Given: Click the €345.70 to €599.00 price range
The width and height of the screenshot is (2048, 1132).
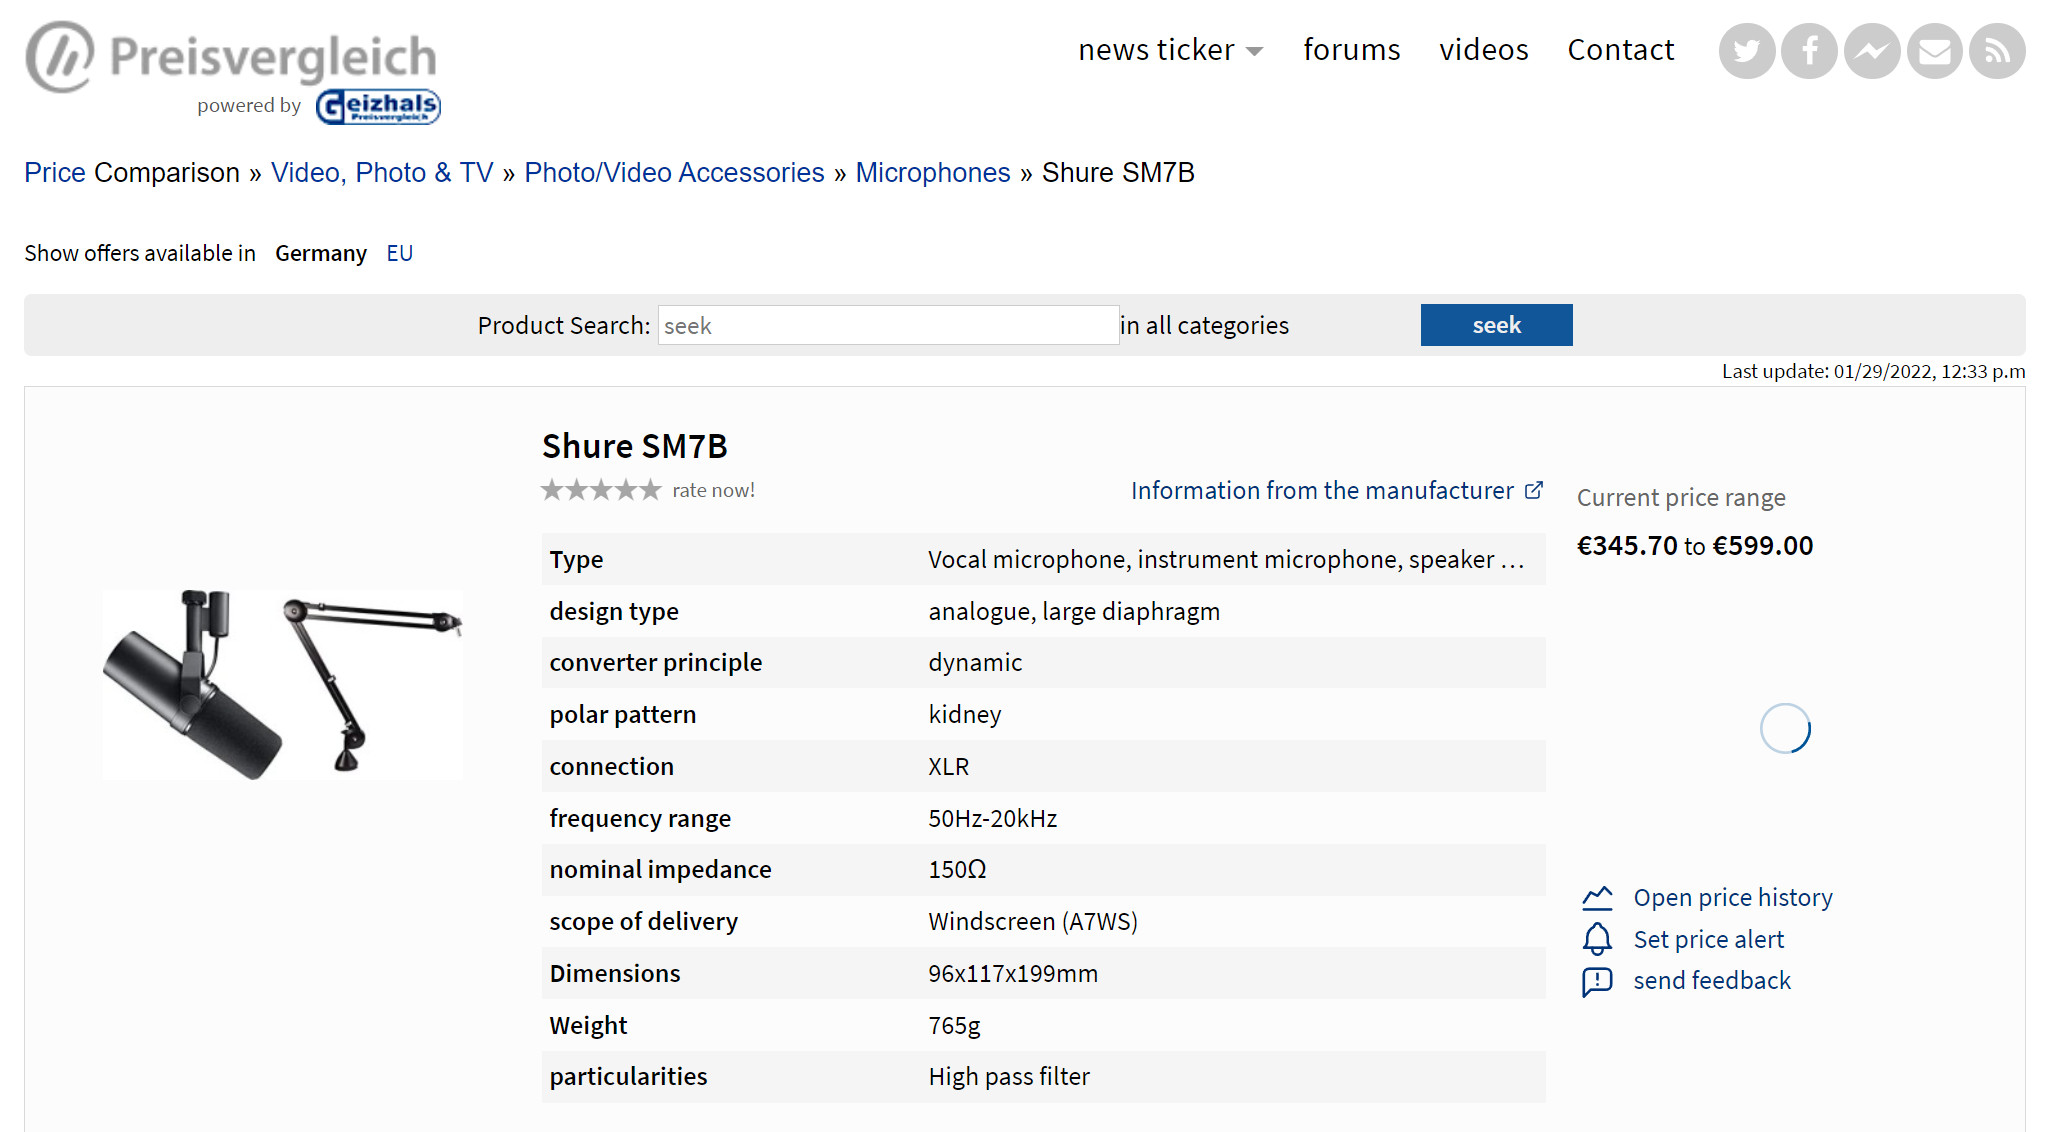Looking at the screenshot, I should 1694,546.
